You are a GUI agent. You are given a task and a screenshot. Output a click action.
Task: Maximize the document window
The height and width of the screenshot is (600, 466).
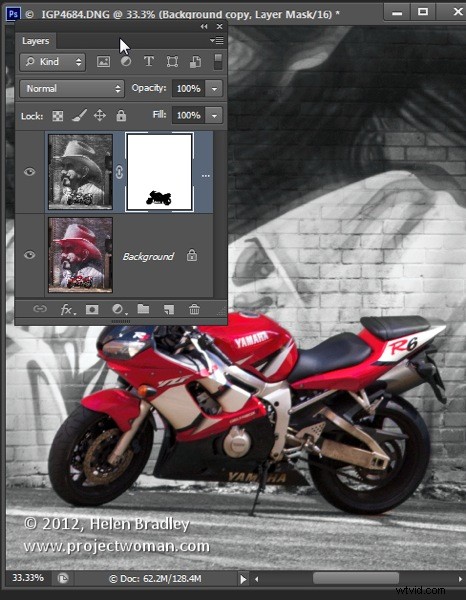point(423,12)
